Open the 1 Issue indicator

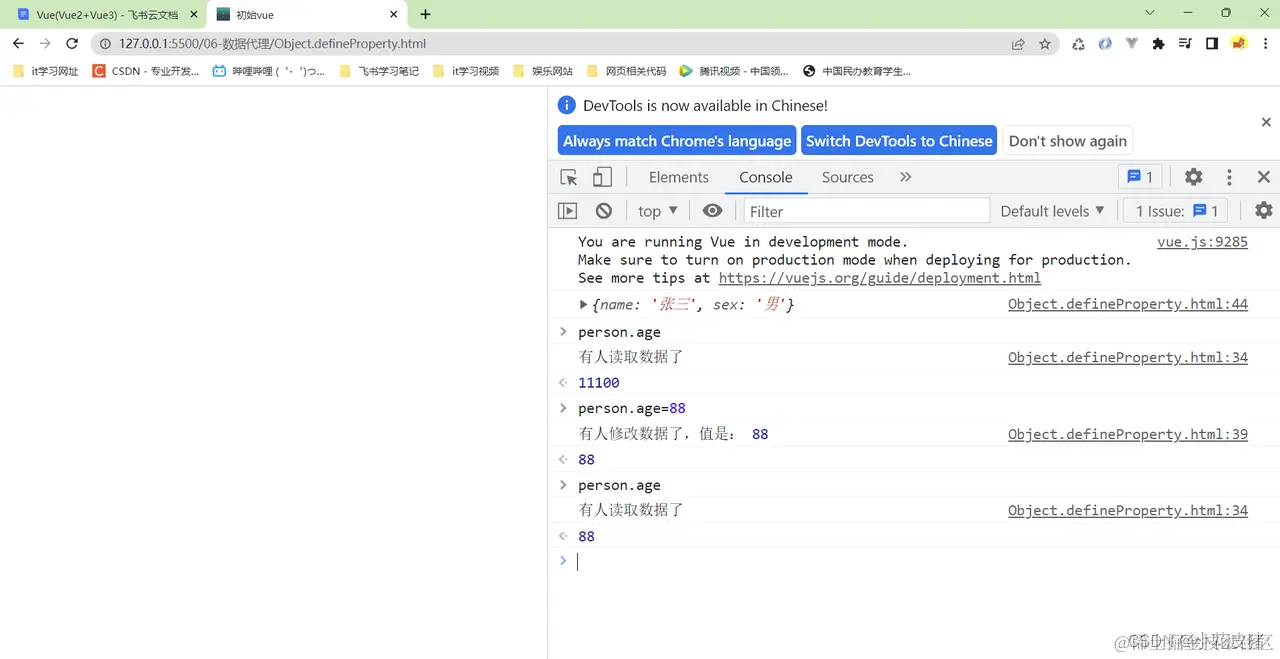click(x=1177, y=211)
